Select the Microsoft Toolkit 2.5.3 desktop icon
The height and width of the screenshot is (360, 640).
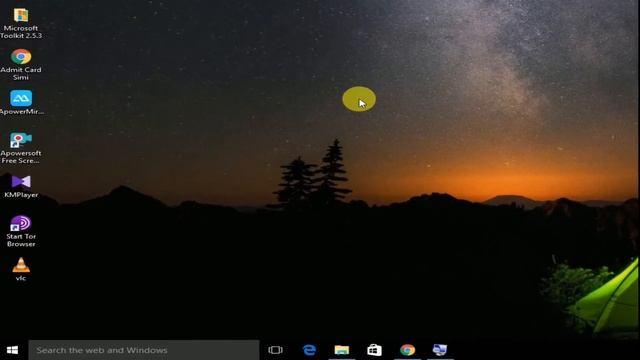click(x=21, y=24)
